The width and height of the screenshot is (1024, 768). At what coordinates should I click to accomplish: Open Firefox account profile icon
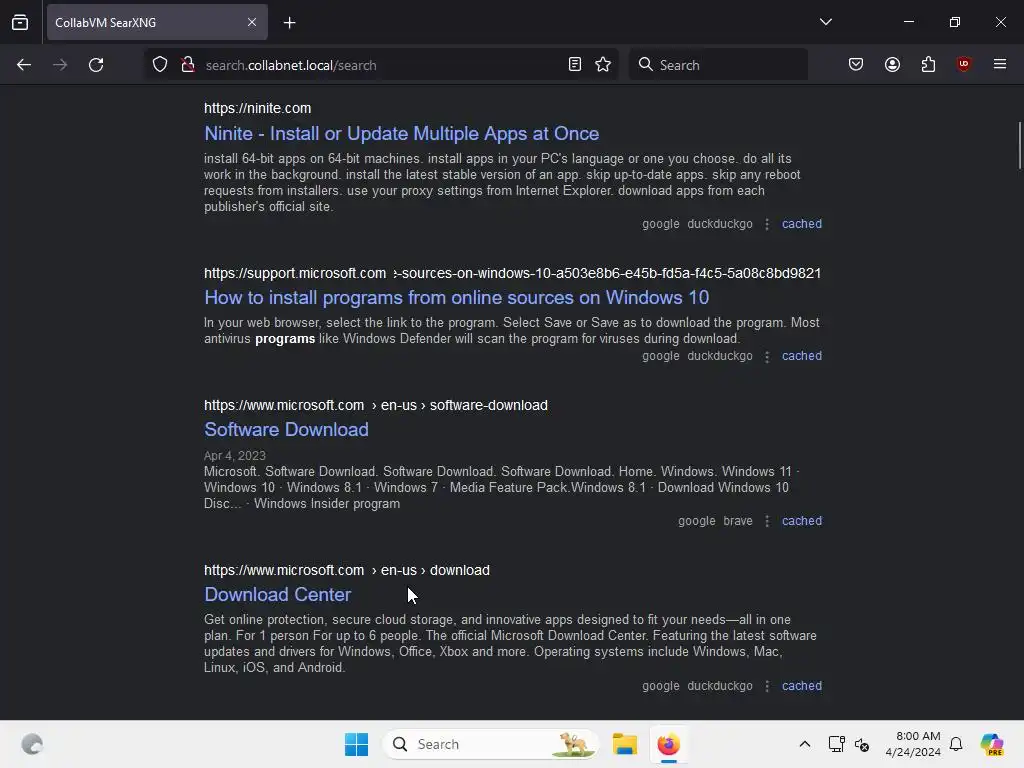point(893,65)
